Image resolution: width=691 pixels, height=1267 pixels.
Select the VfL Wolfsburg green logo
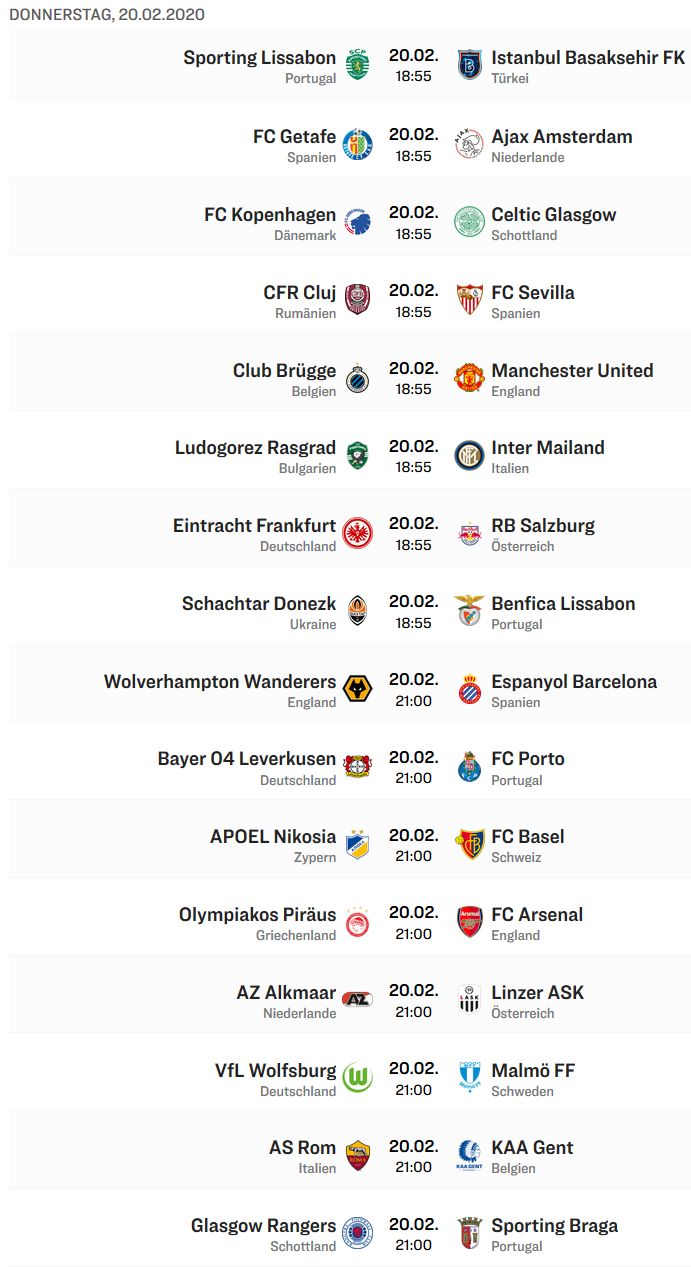[357, 1078]
